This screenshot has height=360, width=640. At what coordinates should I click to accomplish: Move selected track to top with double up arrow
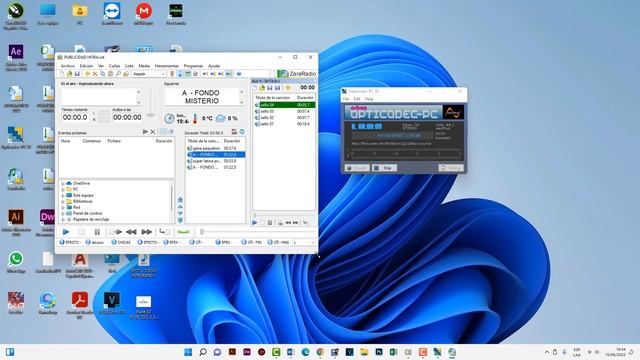(x=180, y=200)
